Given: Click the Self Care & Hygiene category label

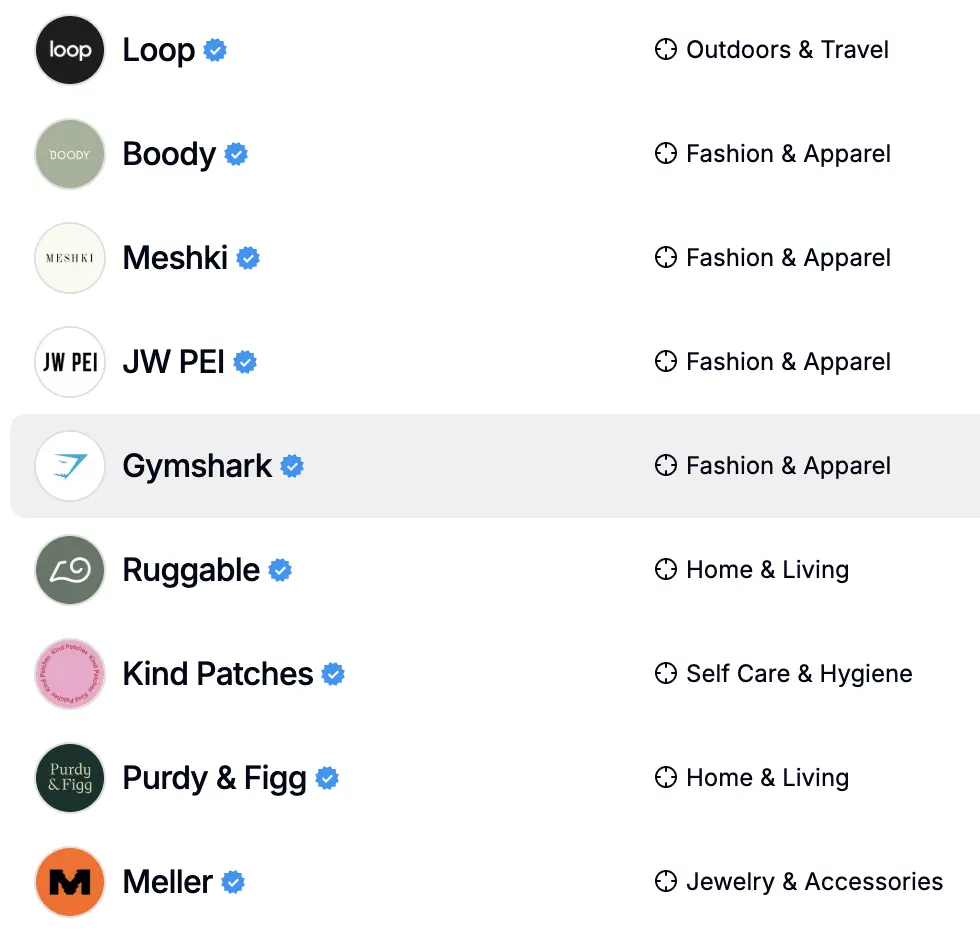Looking at the screenshot, I should click(x=799, y=674).
